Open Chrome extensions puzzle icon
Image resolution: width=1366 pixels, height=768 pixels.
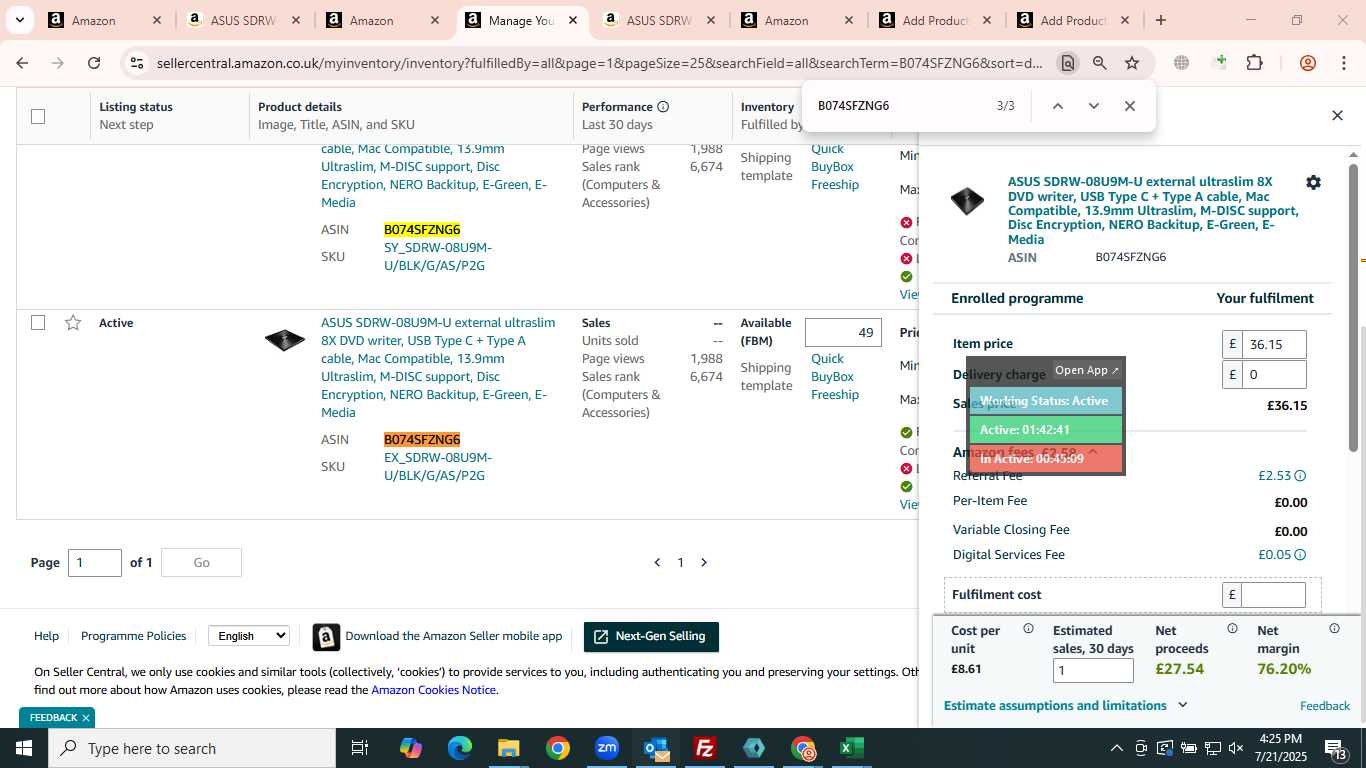(x=1254, y=63)
